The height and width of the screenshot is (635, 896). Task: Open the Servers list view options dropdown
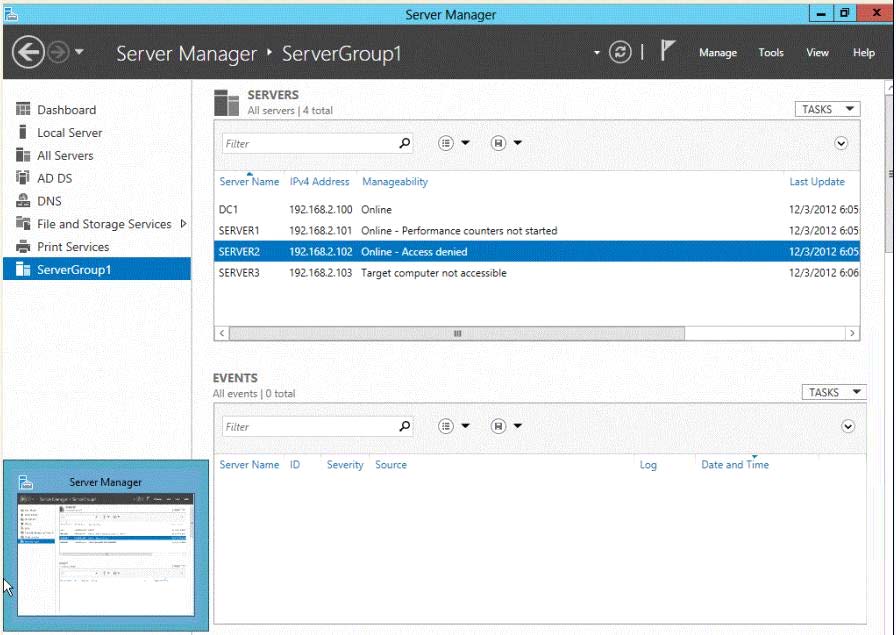[x=454, y=143]
